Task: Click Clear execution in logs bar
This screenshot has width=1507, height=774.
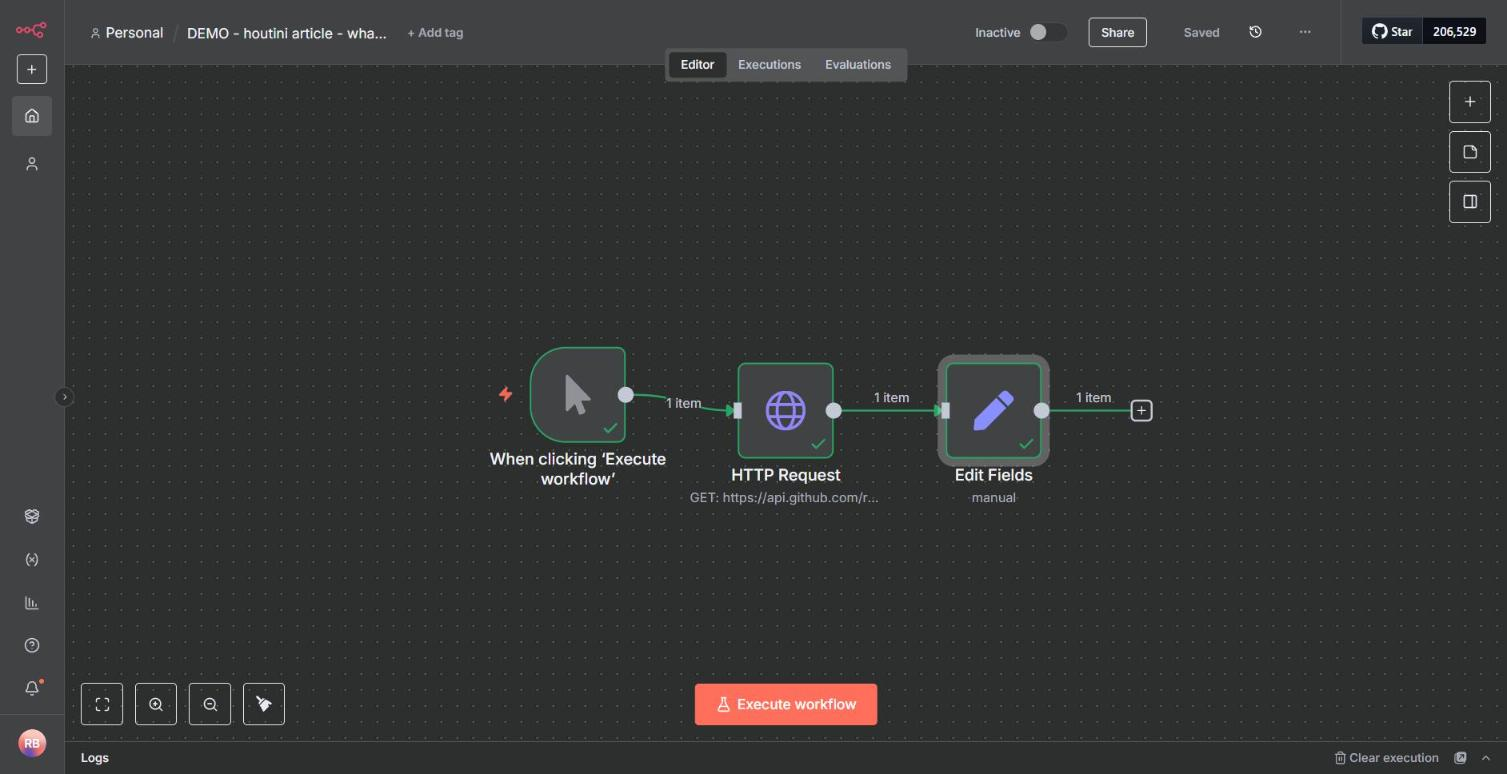Action: point(1386,758)
